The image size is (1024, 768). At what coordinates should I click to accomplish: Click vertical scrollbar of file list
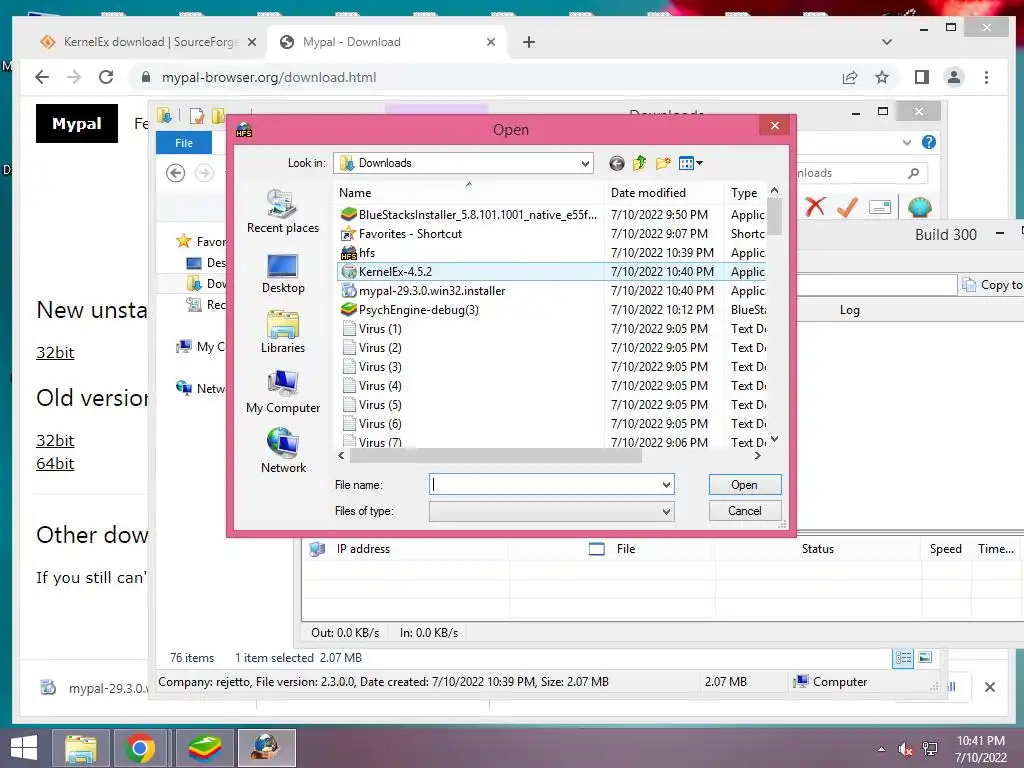click(x=775, y=216)
